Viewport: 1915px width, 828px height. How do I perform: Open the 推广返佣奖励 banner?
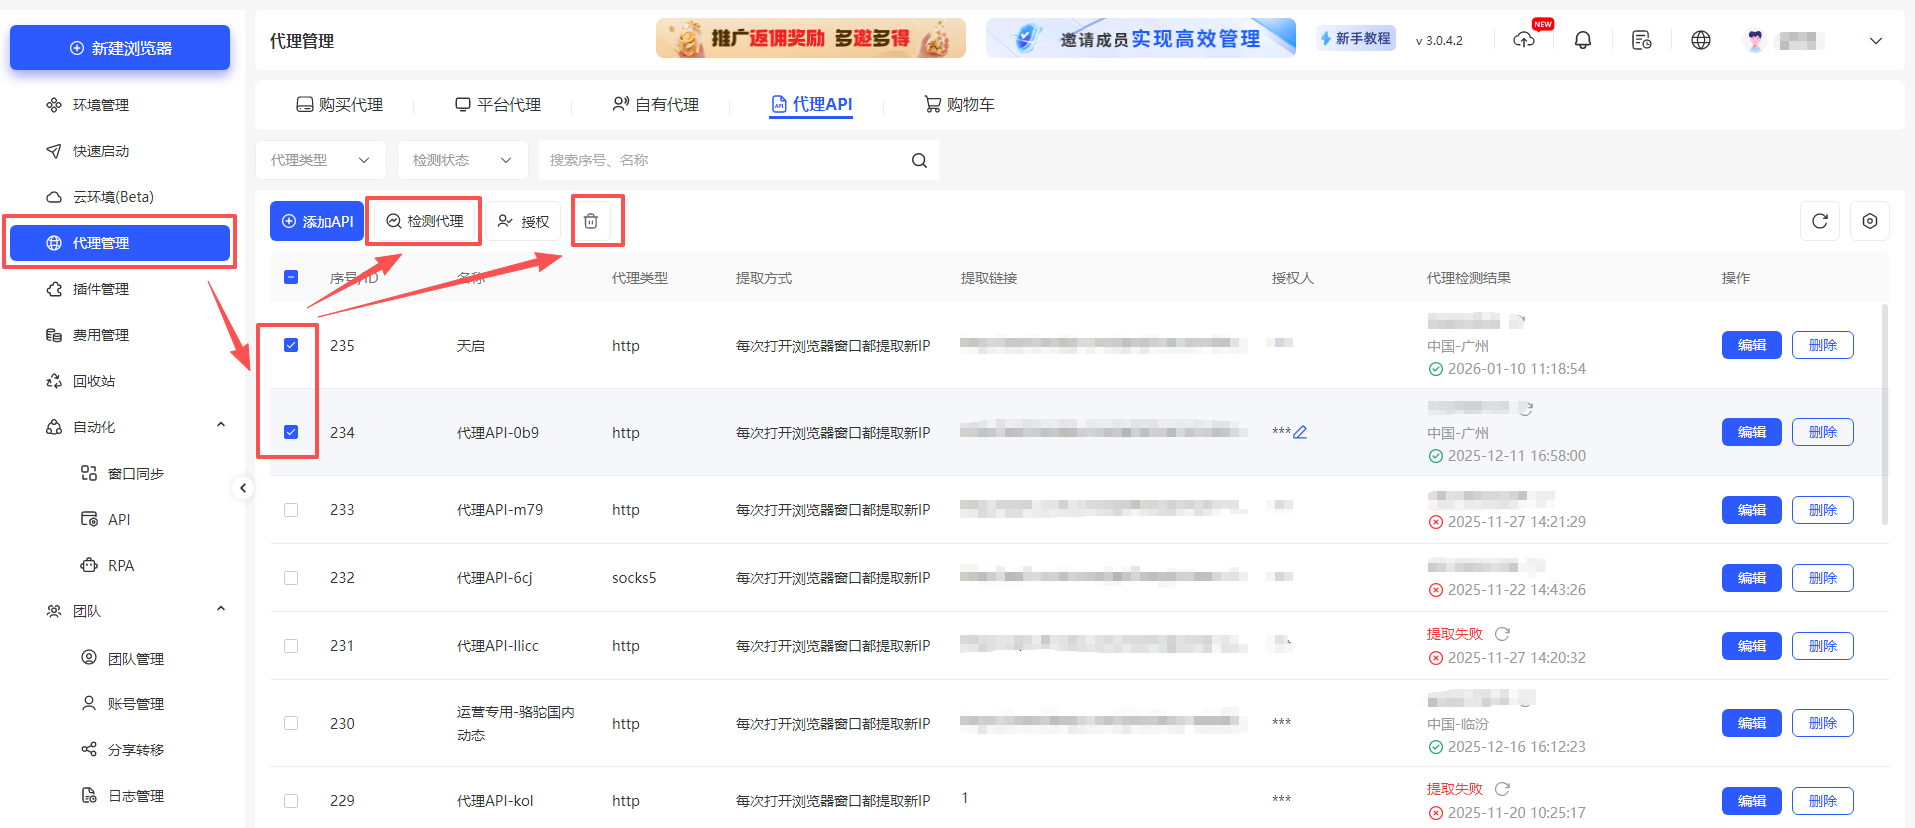coord(811,38)
